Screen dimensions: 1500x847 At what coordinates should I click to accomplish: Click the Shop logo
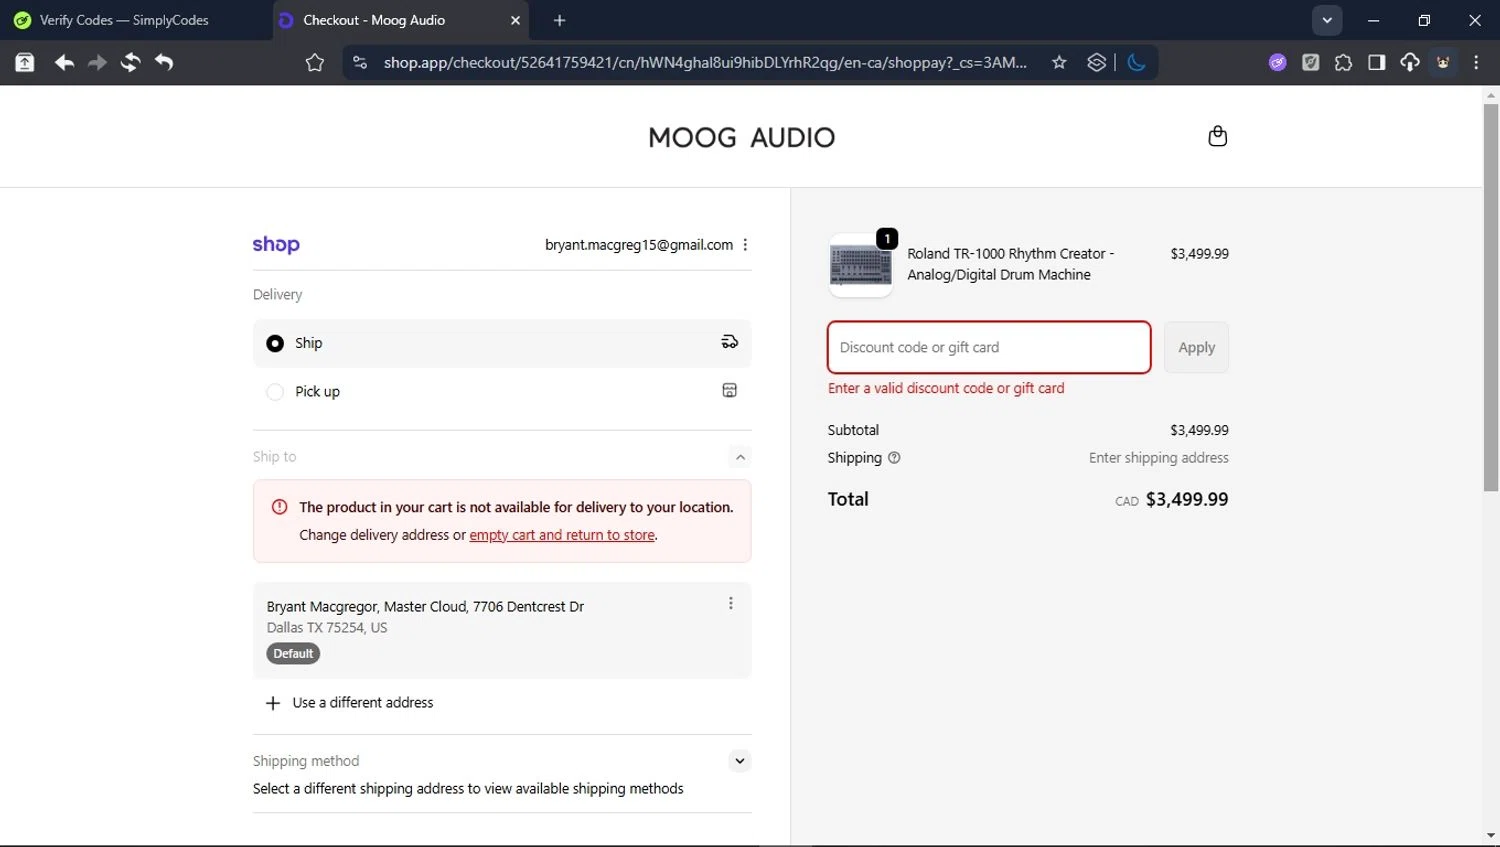tap(276, 245)
